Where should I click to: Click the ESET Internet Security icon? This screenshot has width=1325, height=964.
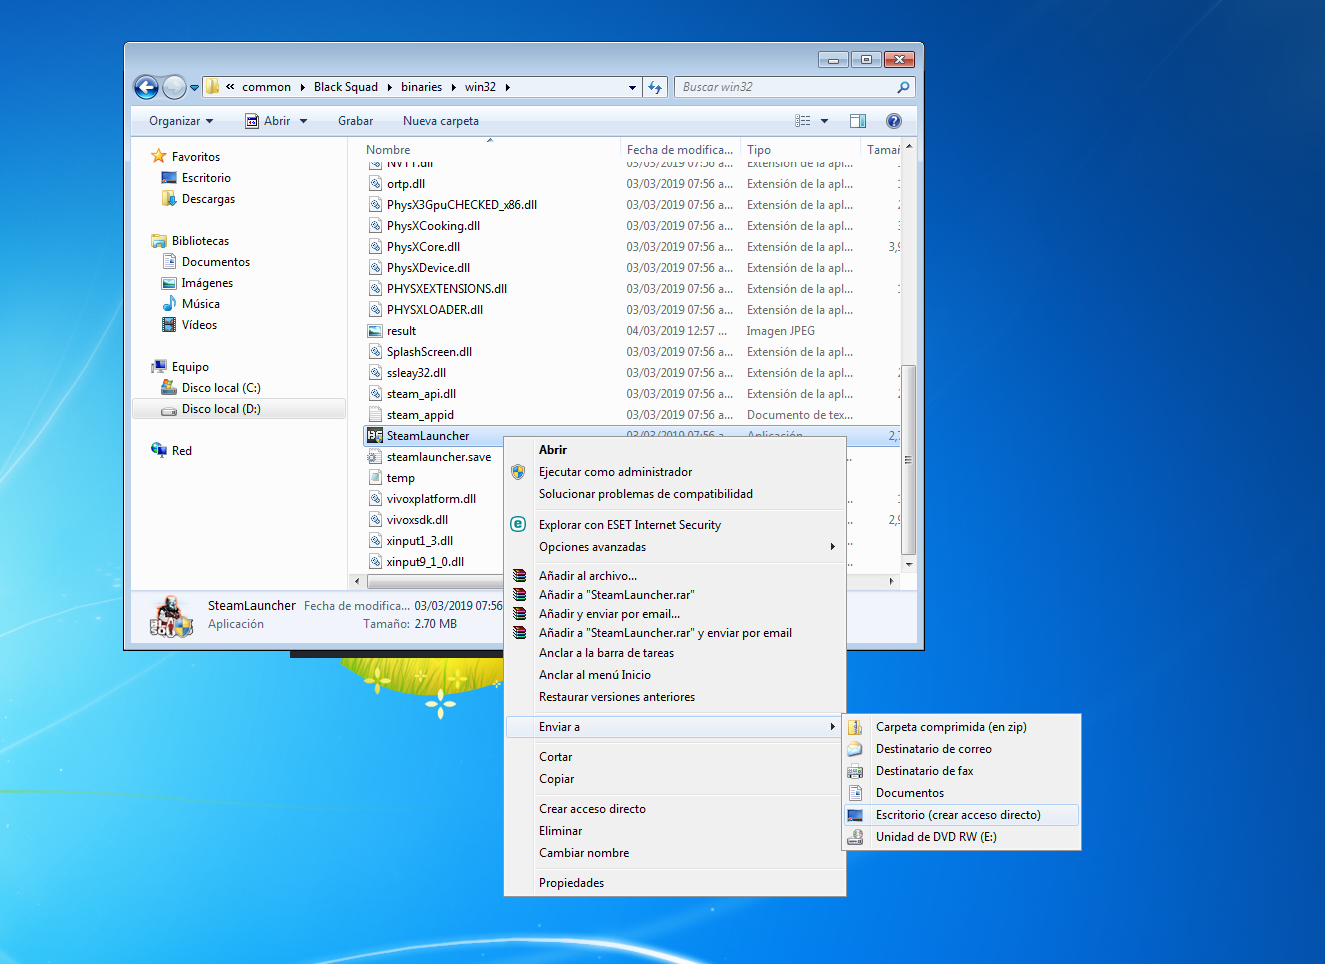(x=518, y=524)
